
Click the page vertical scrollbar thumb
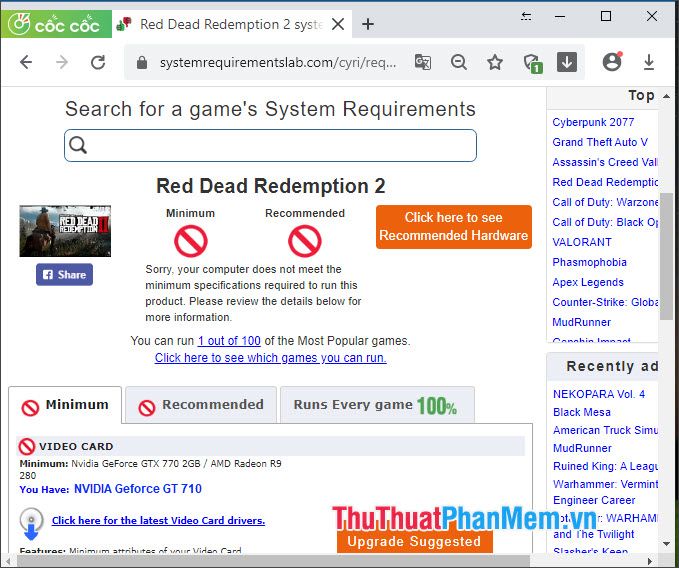[666, 256]
